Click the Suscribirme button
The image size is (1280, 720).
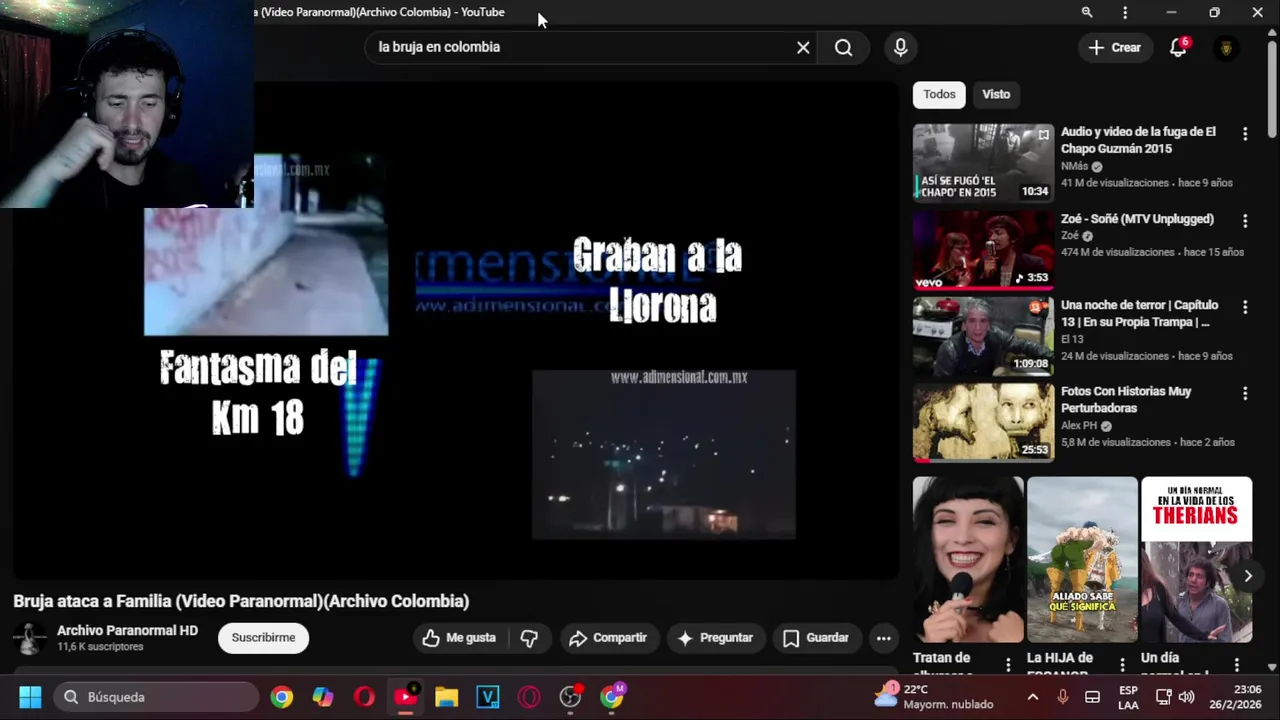[263, 638]
